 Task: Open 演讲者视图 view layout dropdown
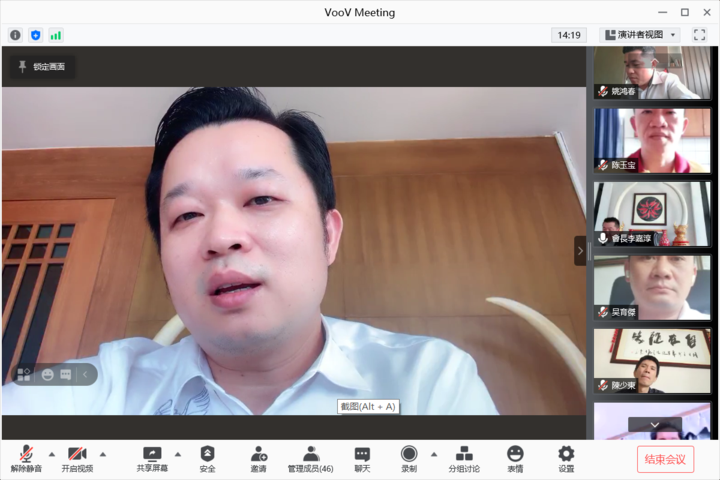640,35
